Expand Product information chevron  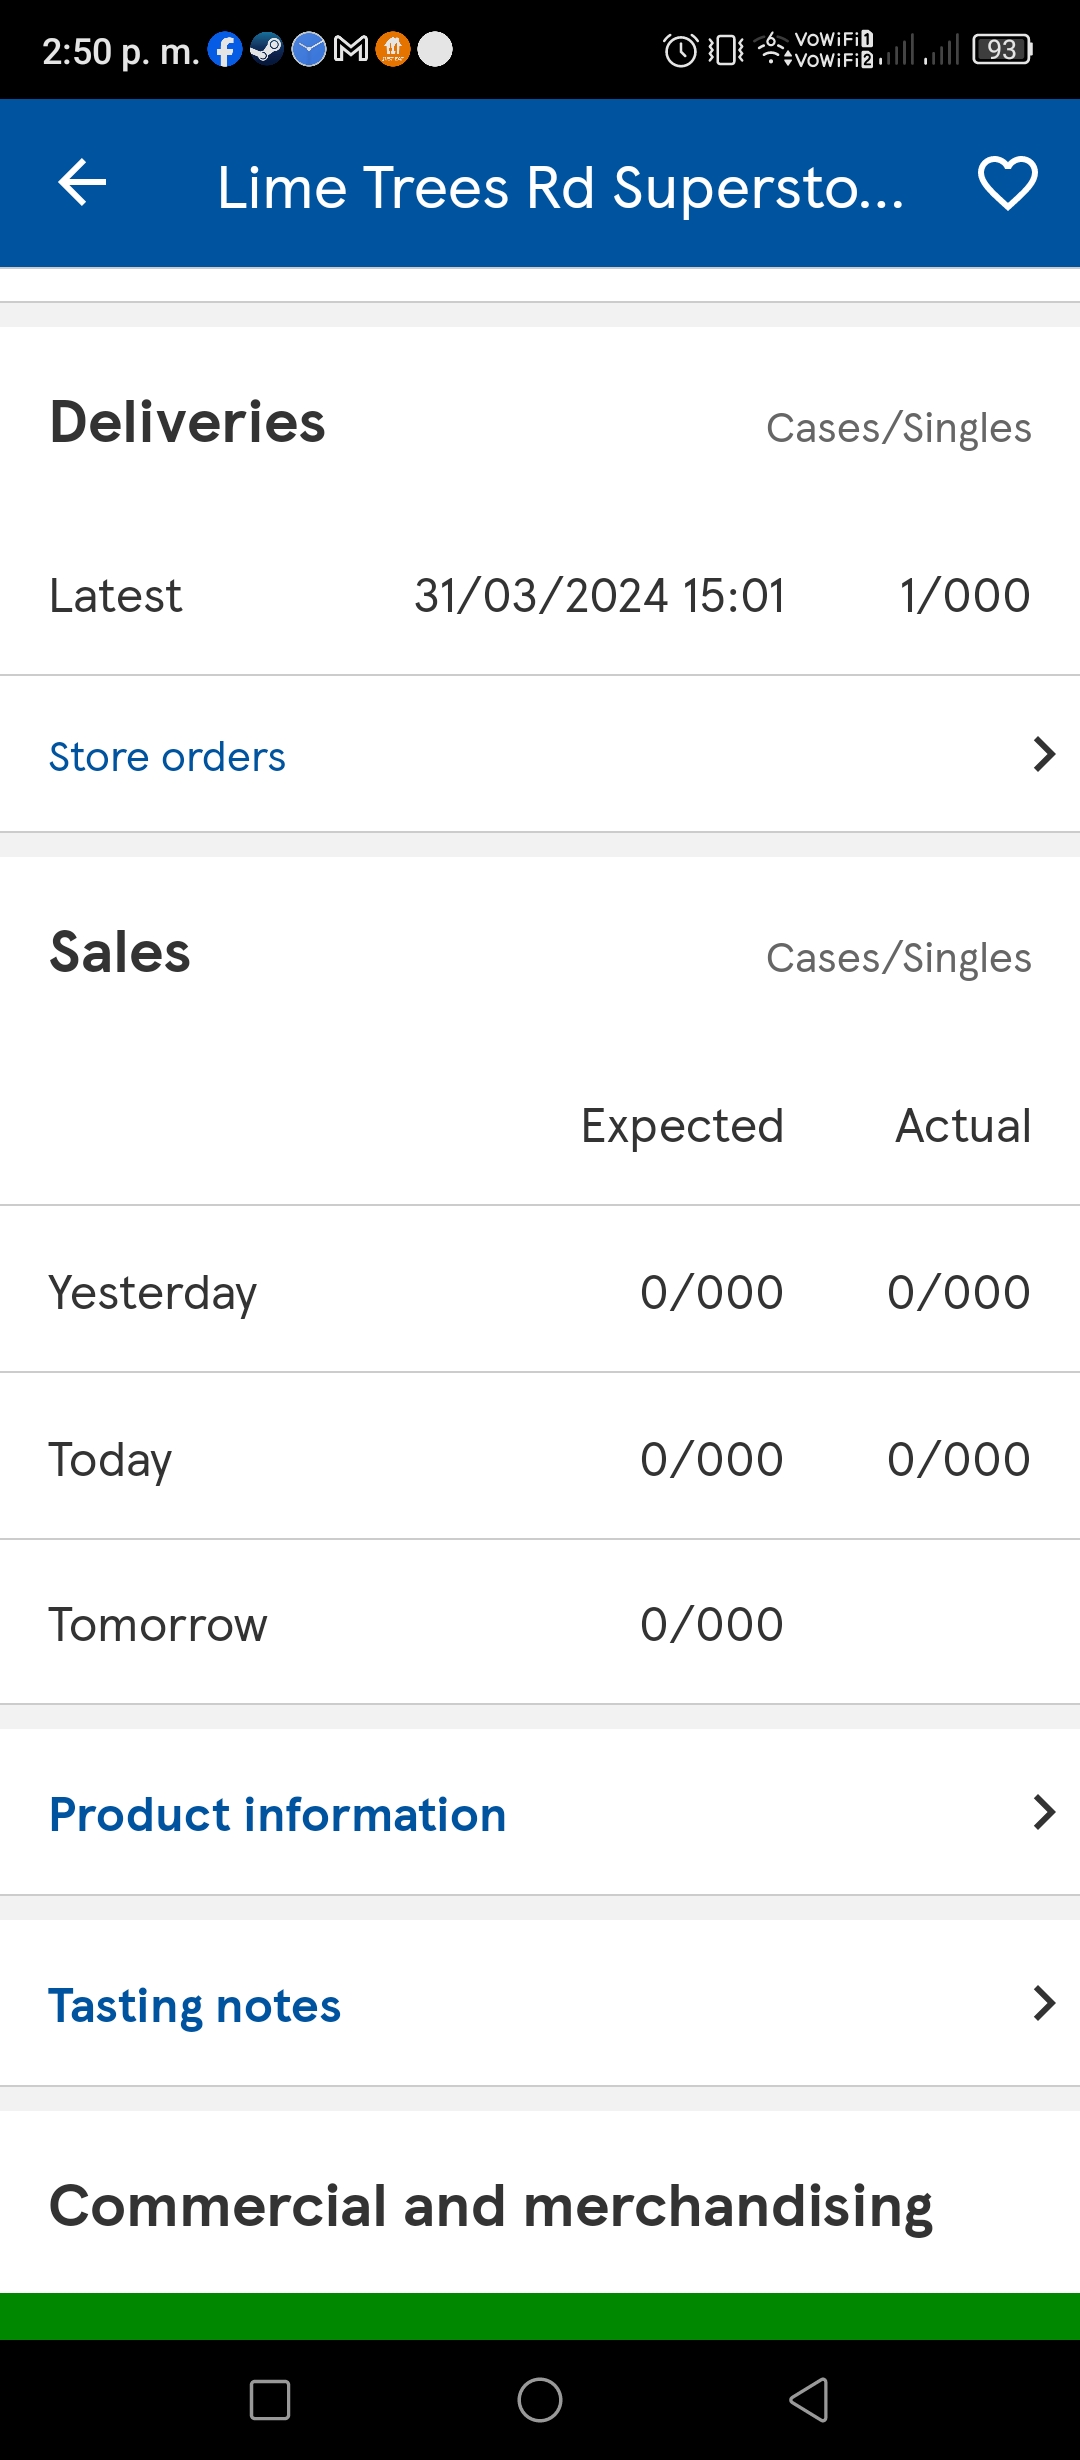point(1044,1812)
